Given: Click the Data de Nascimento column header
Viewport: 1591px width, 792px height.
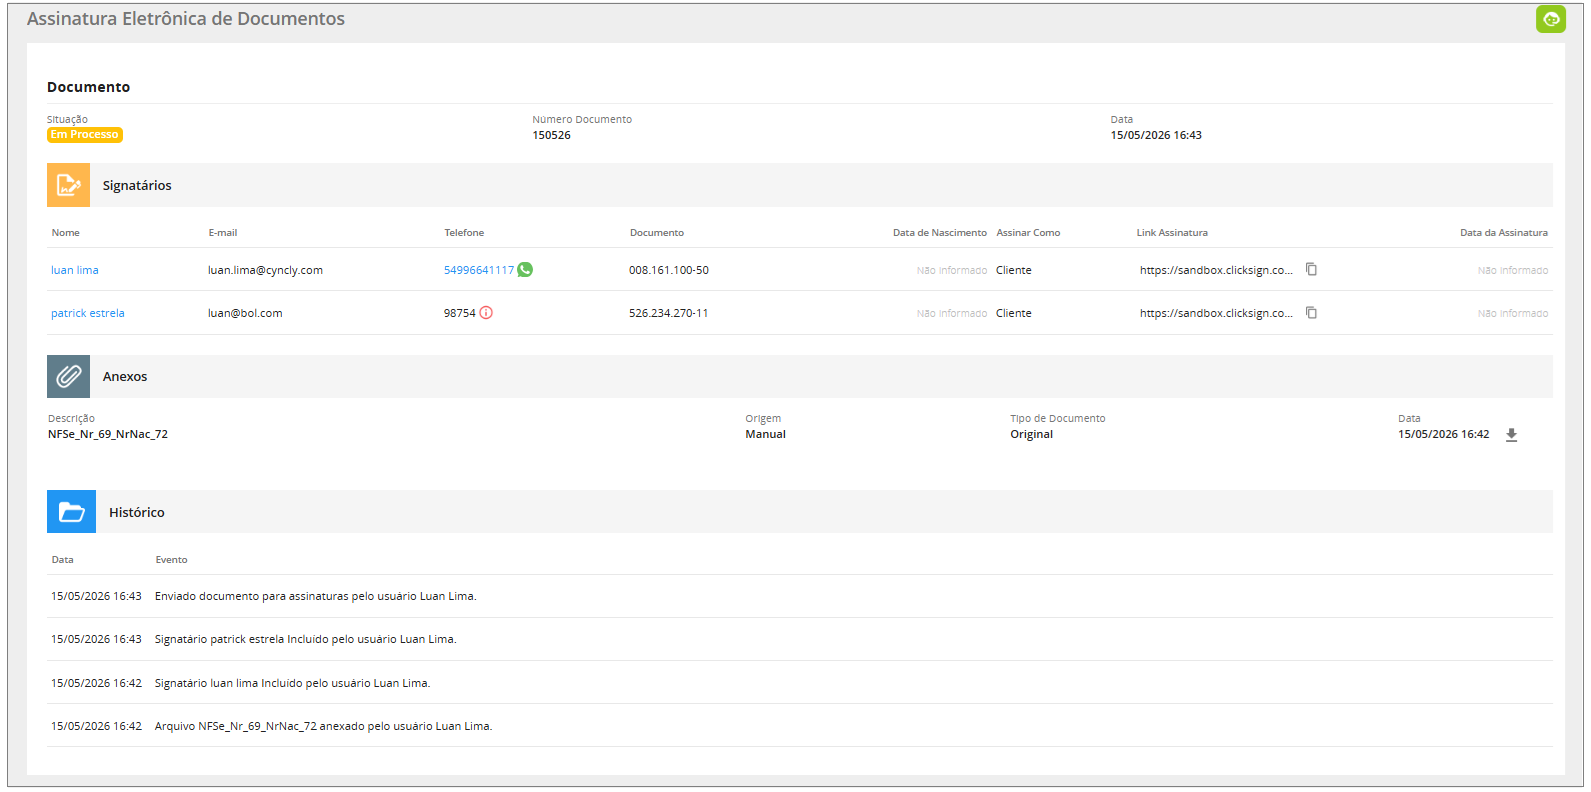Looking at the screenshot, I should [x=940, y=233].
